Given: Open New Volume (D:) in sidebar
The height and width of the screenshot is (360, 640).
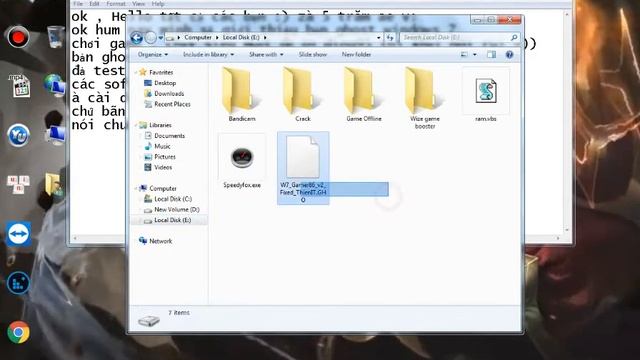Looking at the screenshot, I should click(177, 209).
